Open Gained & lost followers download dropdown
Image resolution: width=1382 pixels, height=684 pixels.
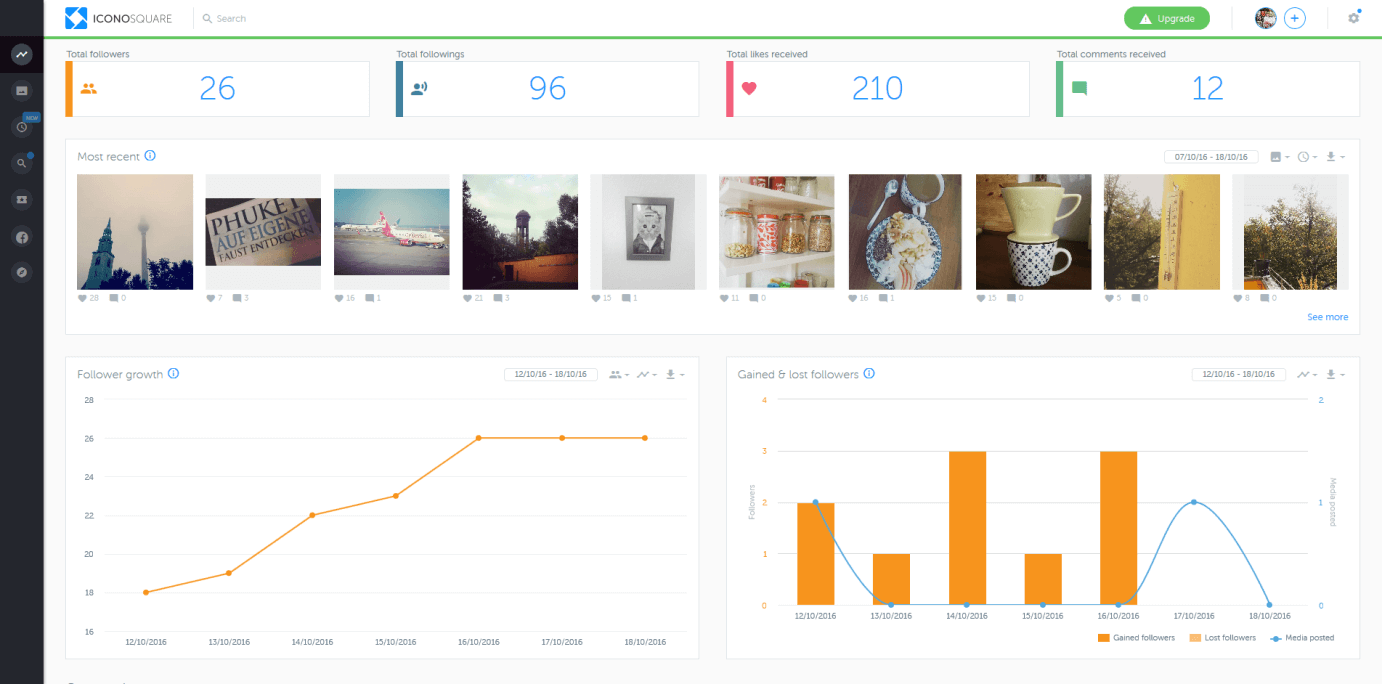pos(1334,375)
